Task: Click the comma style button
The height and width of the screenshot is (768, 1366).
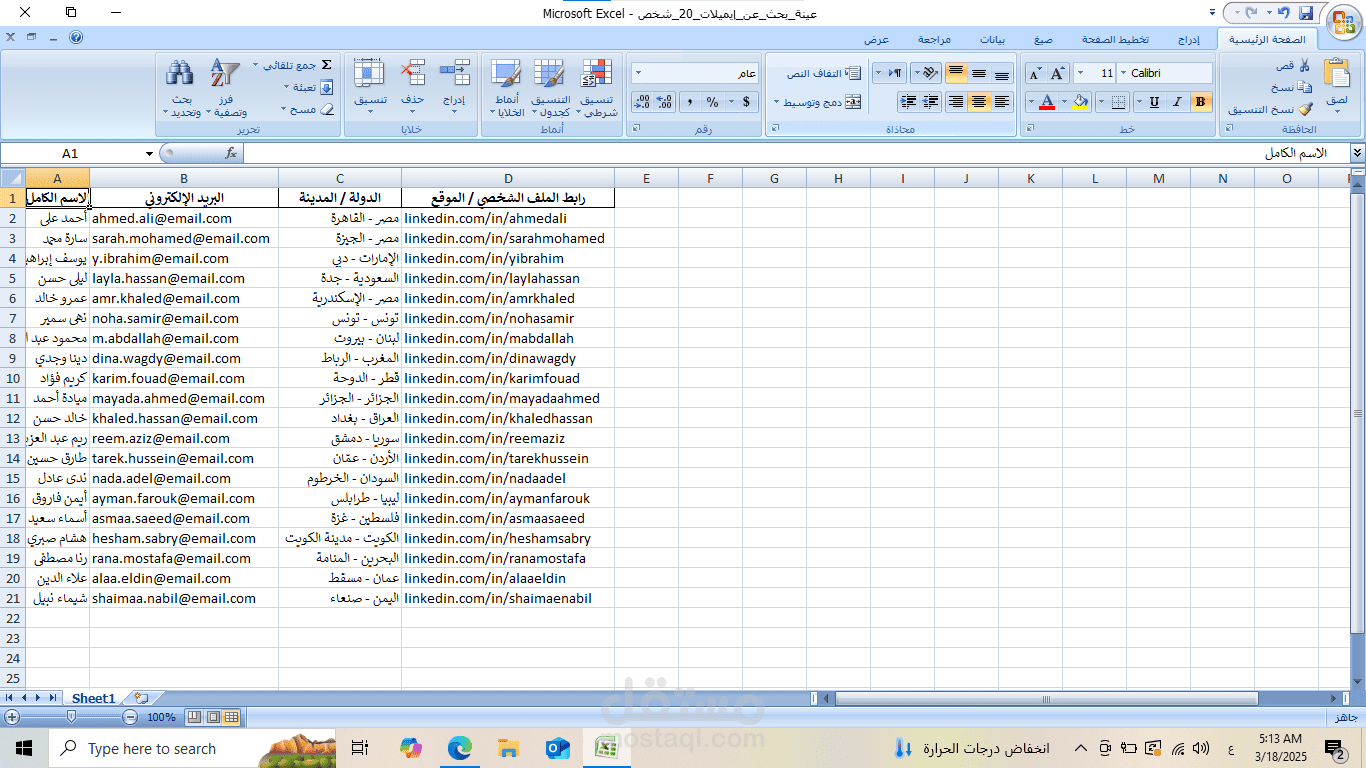Action: point(688,102)
